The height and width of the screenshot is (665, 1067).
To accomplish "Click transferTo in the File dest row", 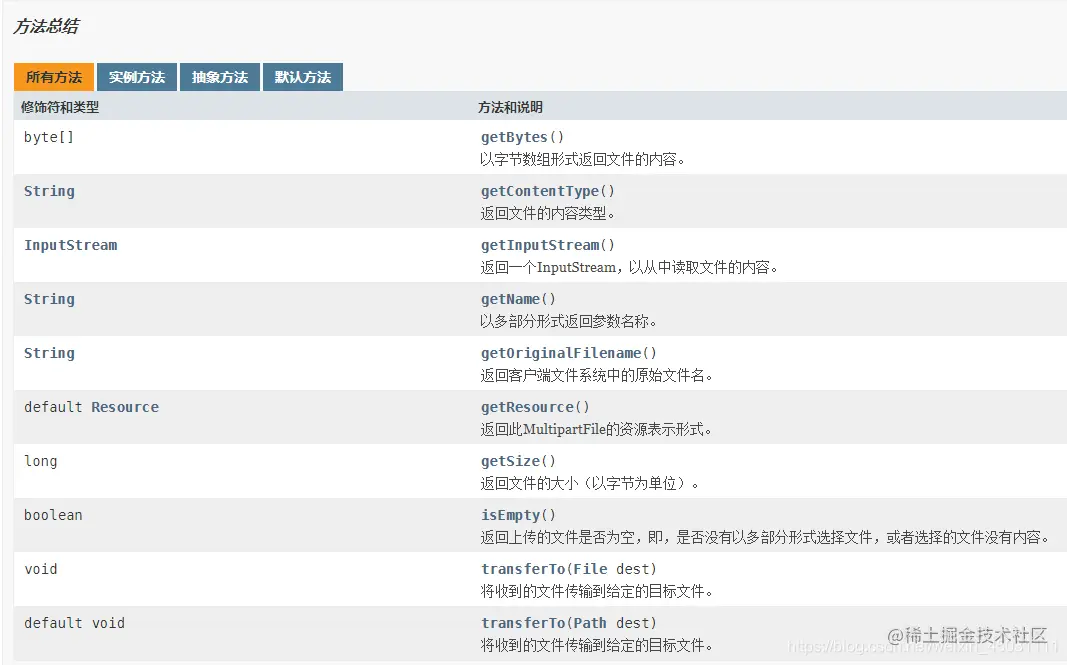I will tap(523, 569).
